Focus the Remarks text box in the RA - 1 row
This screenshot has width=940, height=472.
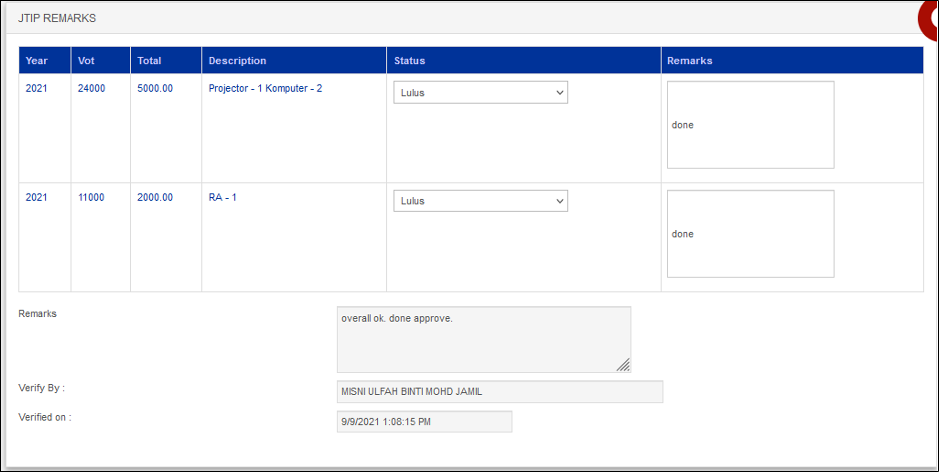pyautogui.click(x=750, y=234)
